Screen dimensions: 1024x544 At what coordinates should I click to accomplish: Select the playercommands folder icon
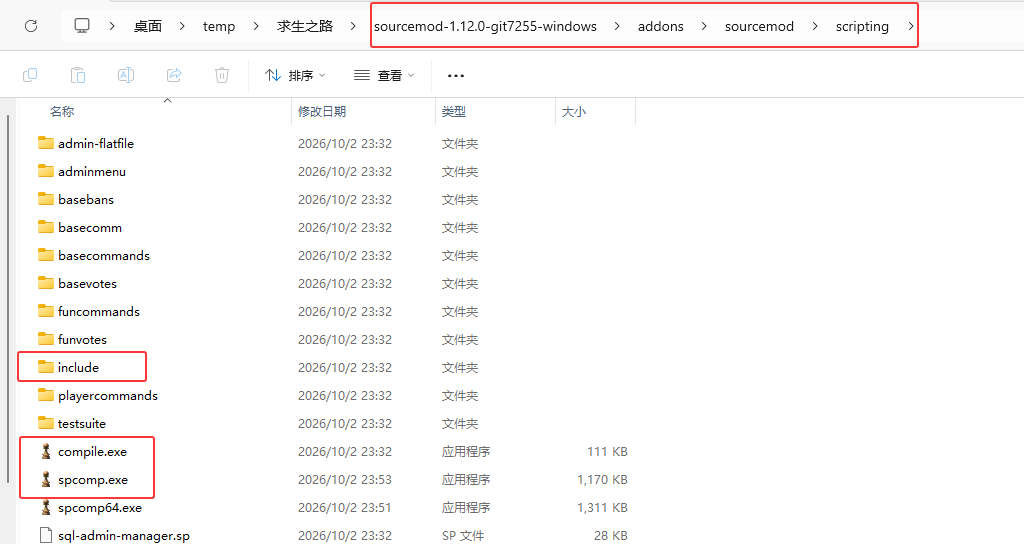click(46, 396)
